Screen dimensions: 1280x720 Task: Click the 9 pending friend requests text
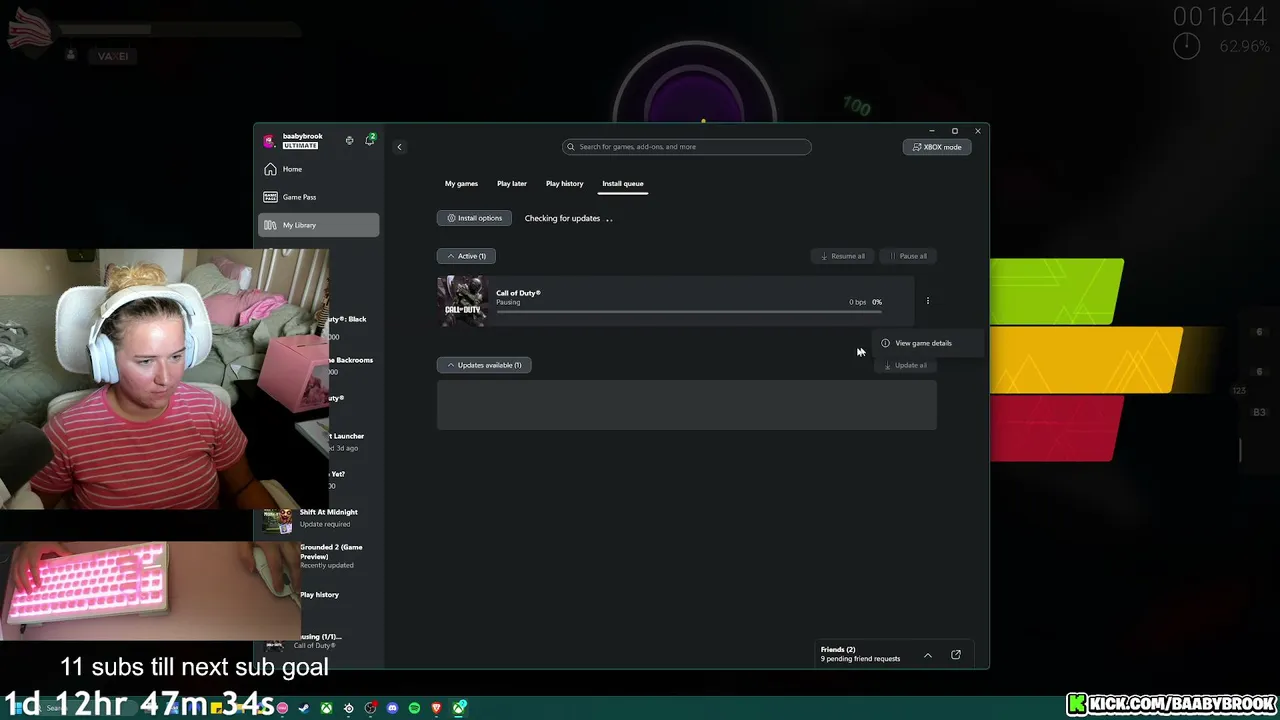[861, 659]
